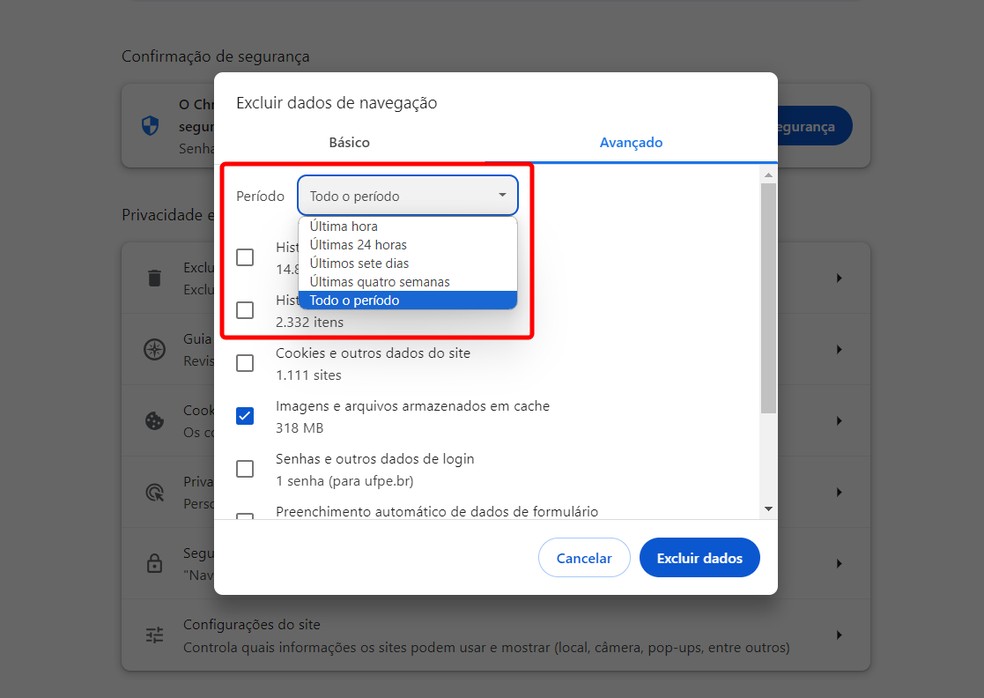The width and height of the screenshot is (984, 698).
Task: Switch to the Avançado tab
Action: pos(631,142)
